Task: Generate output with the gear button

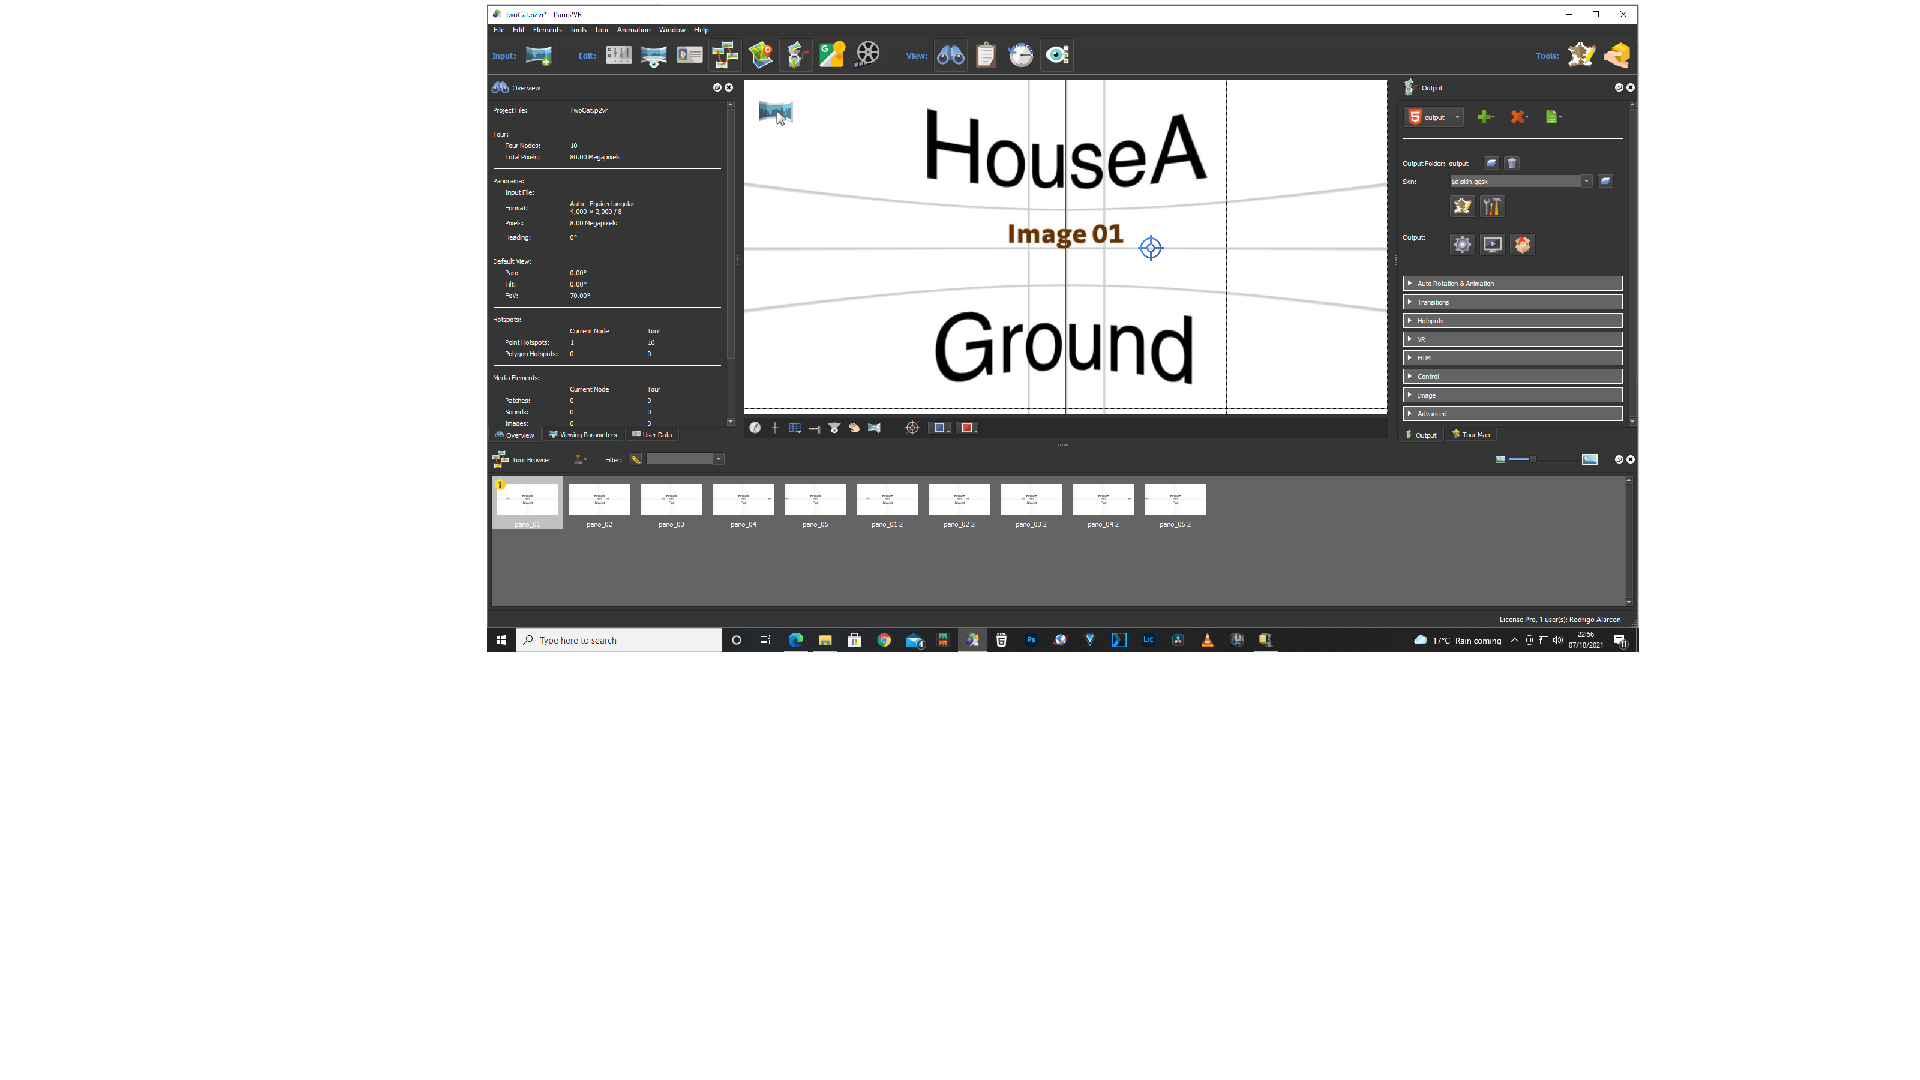Action: pyautogui.click(x=1462, y=244)
